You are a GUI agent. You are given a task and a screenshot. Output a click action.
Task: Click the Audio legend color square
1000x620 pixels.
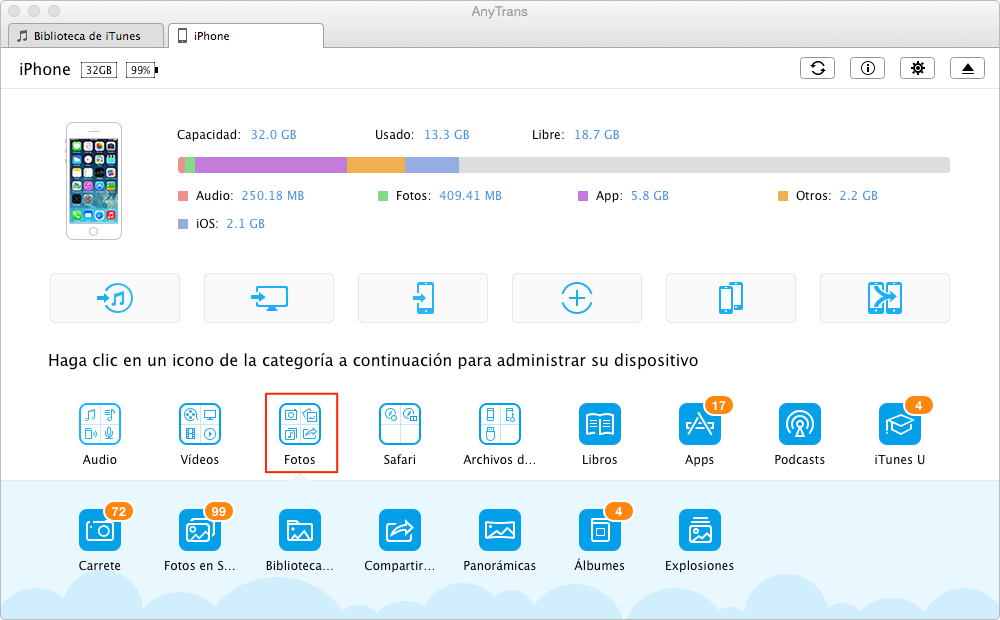(x=183, y=196)
